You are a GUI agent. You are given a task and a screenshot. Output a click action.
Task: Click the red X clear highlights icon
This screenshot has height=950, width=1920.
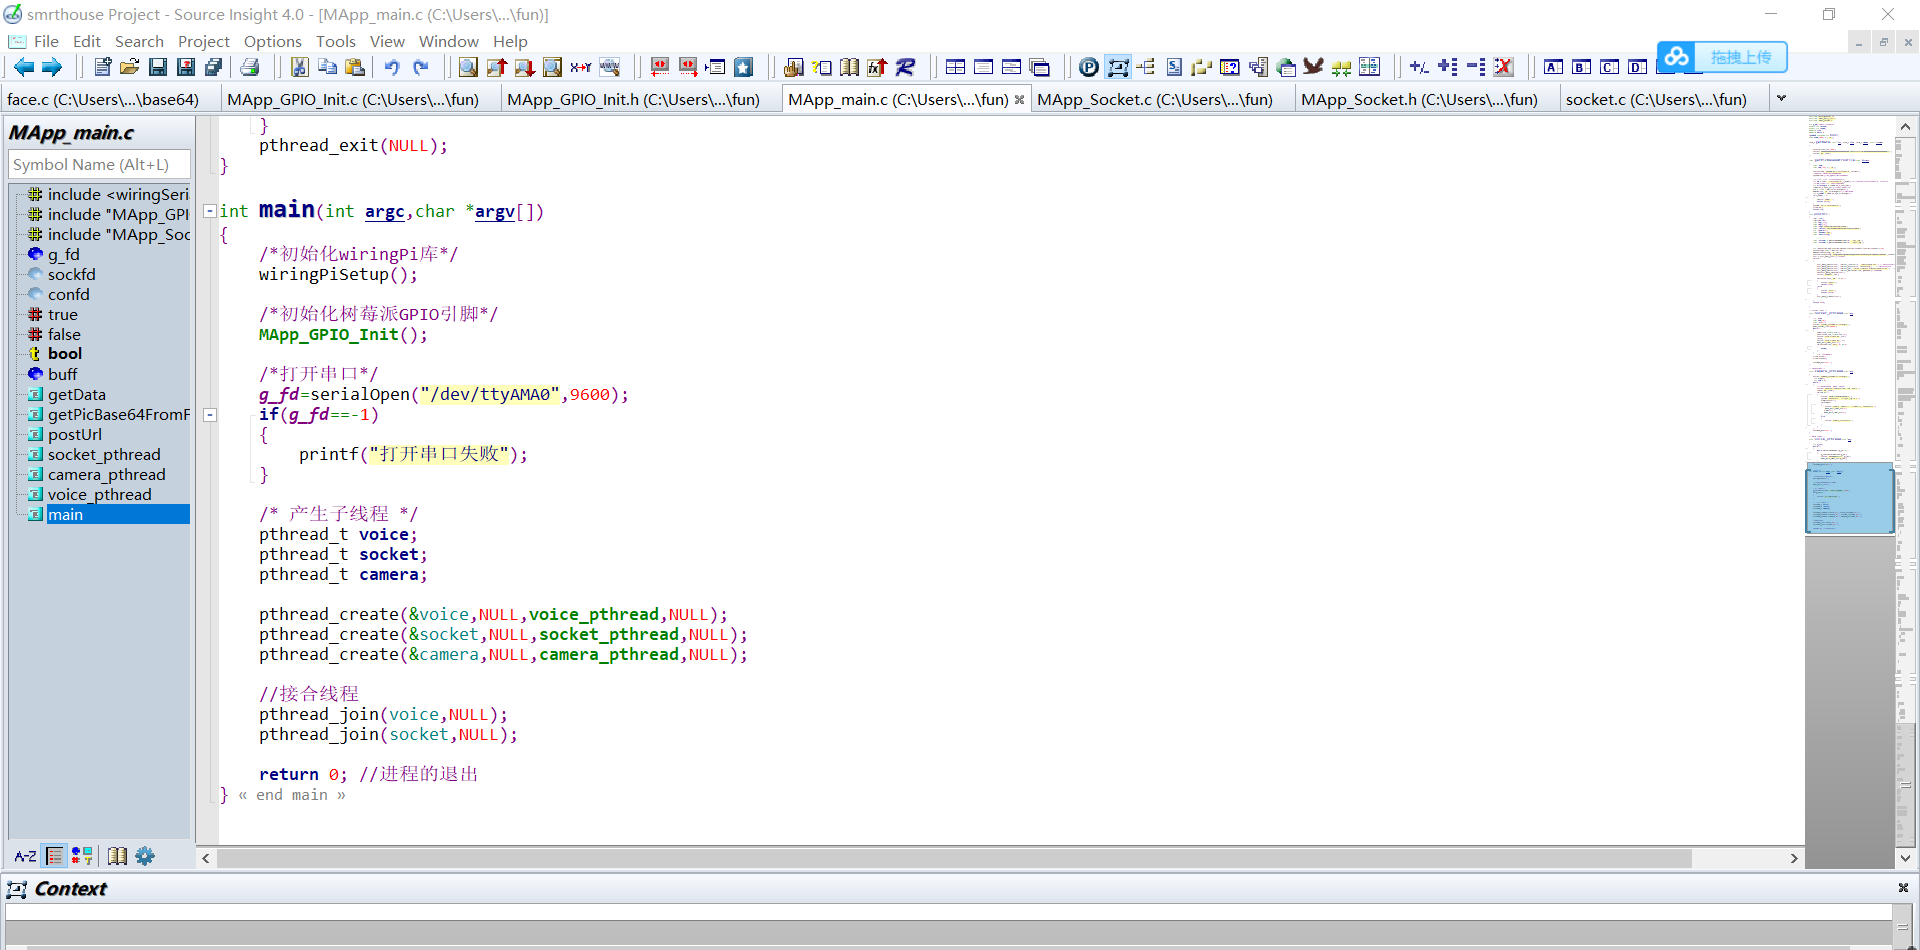pos(1504,67)
